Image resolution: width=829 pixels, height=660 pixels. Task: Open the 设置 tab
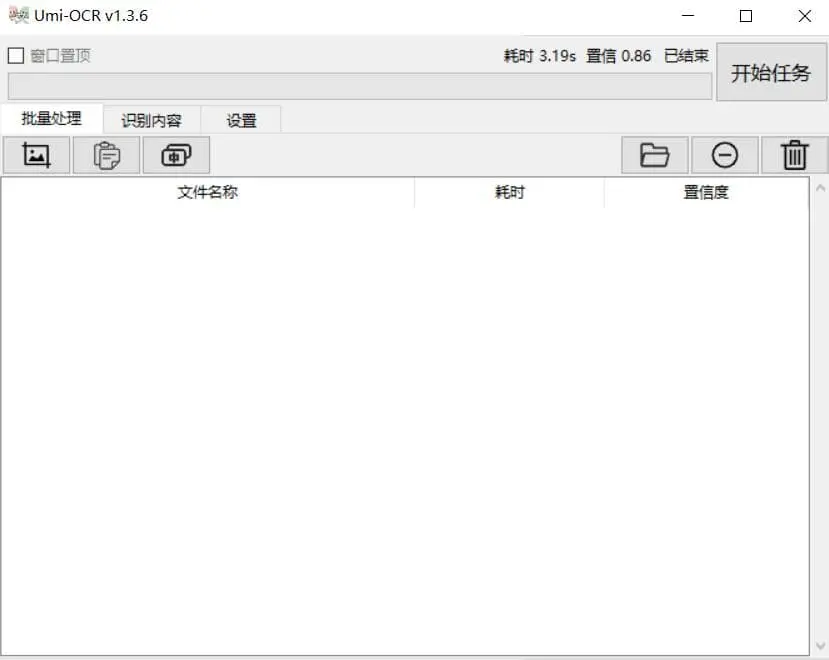pyautogui.click(x=241, y=121)
